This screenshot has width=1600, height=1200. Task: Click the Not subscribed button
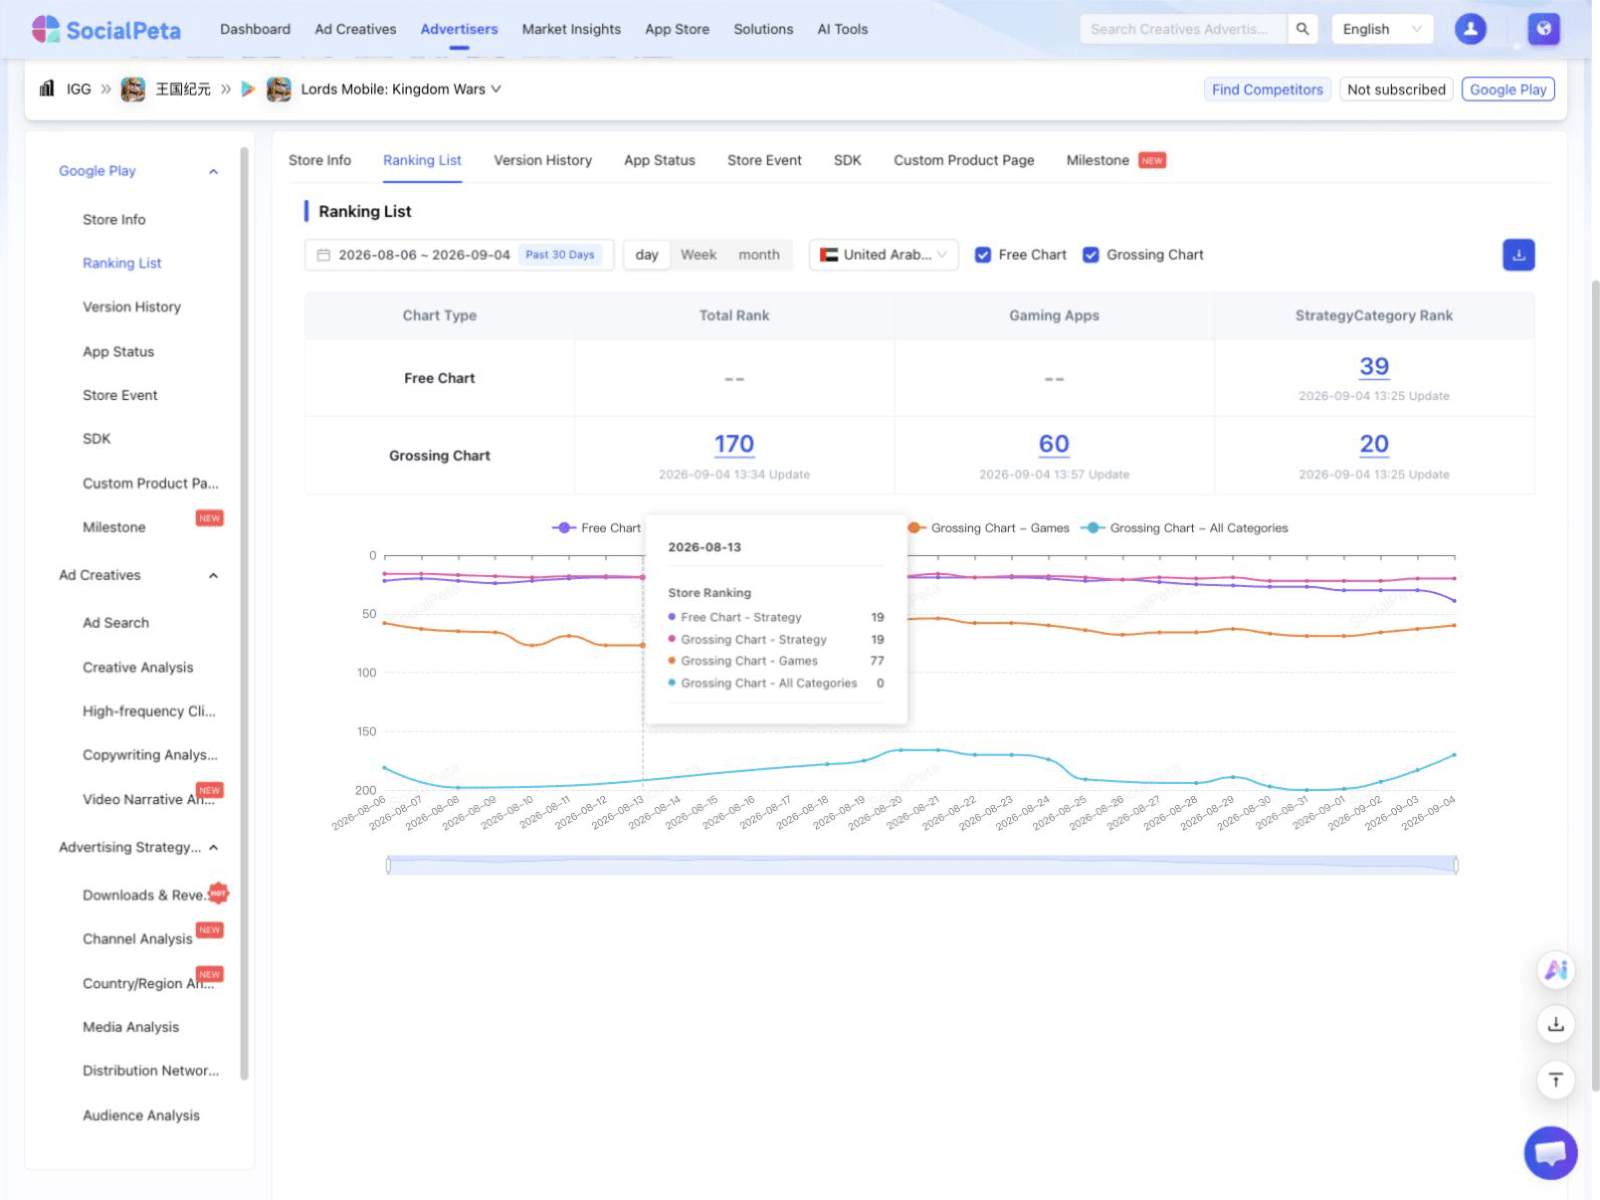point(1396,89)
